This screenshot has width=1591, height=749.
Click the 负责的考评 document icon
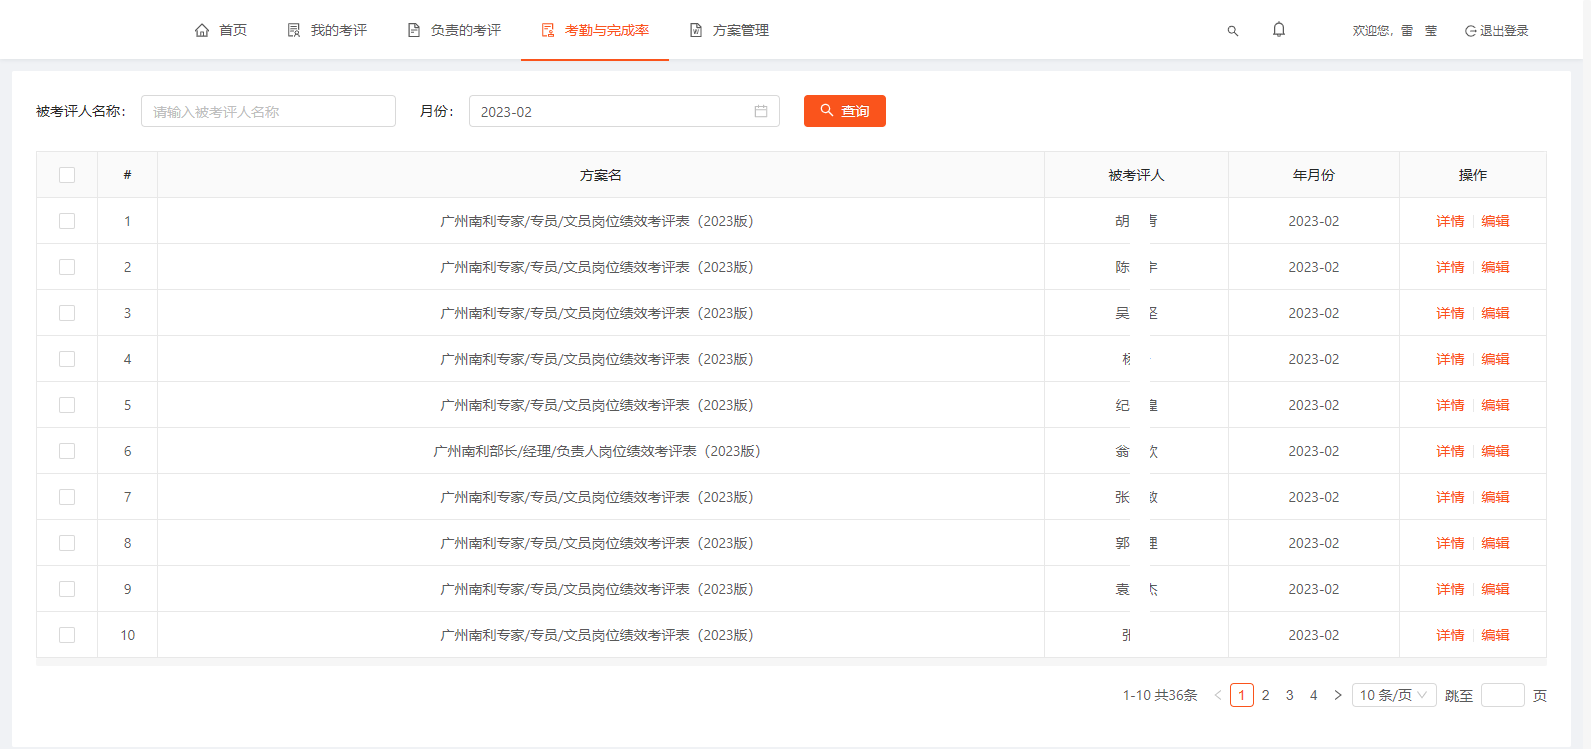coord(414,30)
